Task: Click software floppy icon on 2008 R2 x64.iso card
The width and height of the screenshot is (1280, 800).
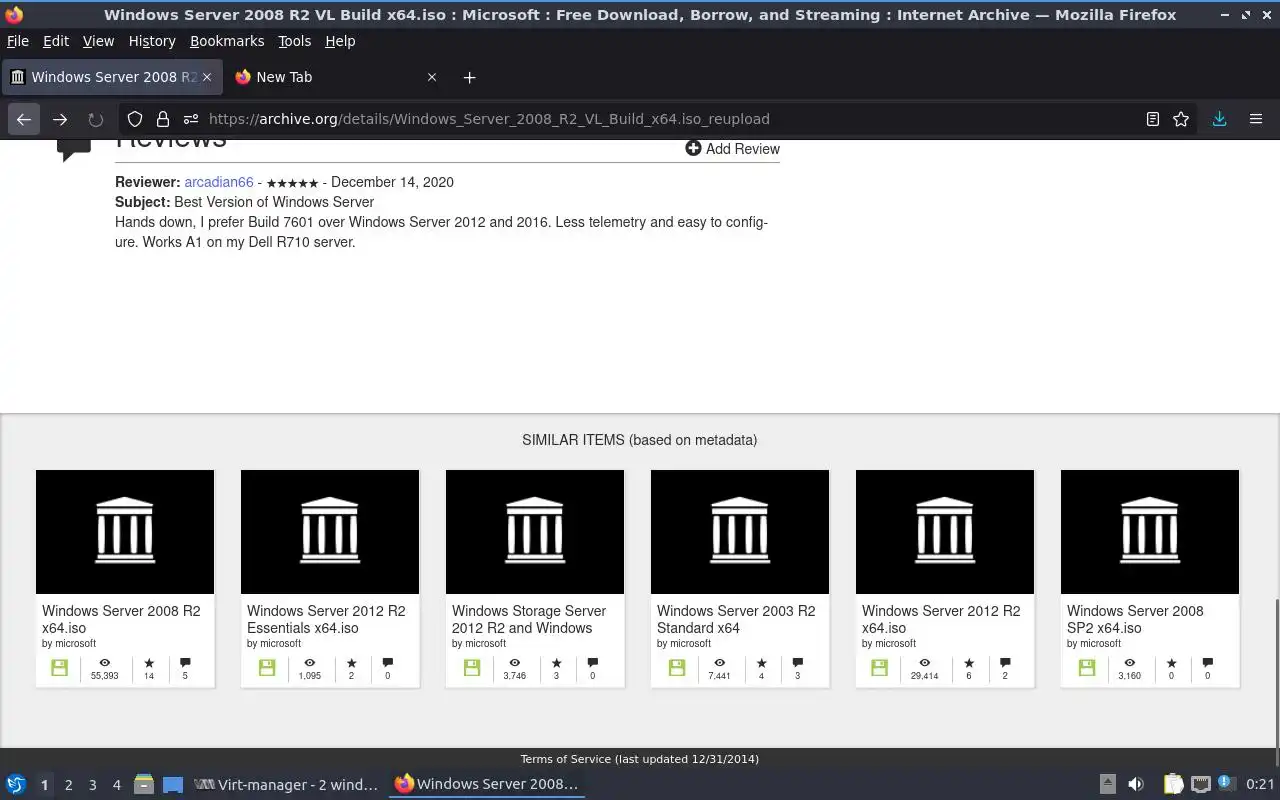Action: click(60, 668)
